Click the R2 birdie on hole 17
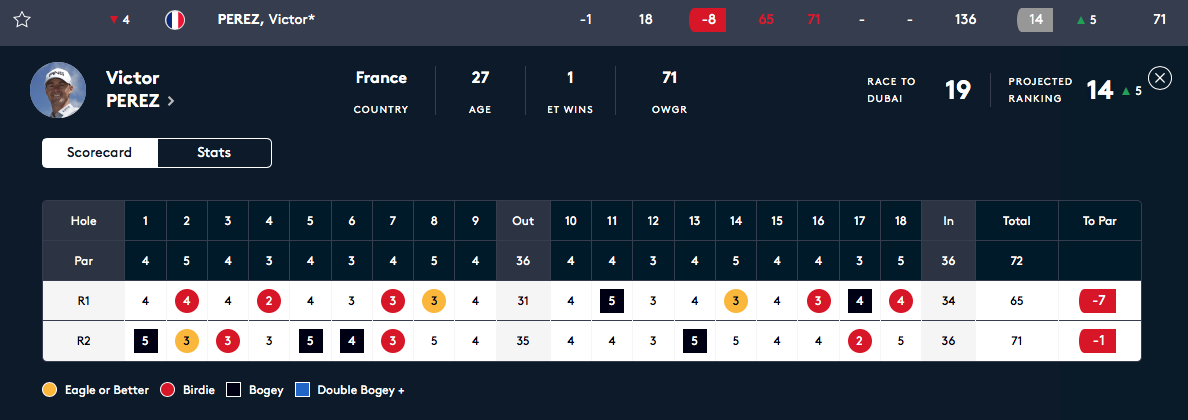This screenshot has height=420, width=1188. 860,341
